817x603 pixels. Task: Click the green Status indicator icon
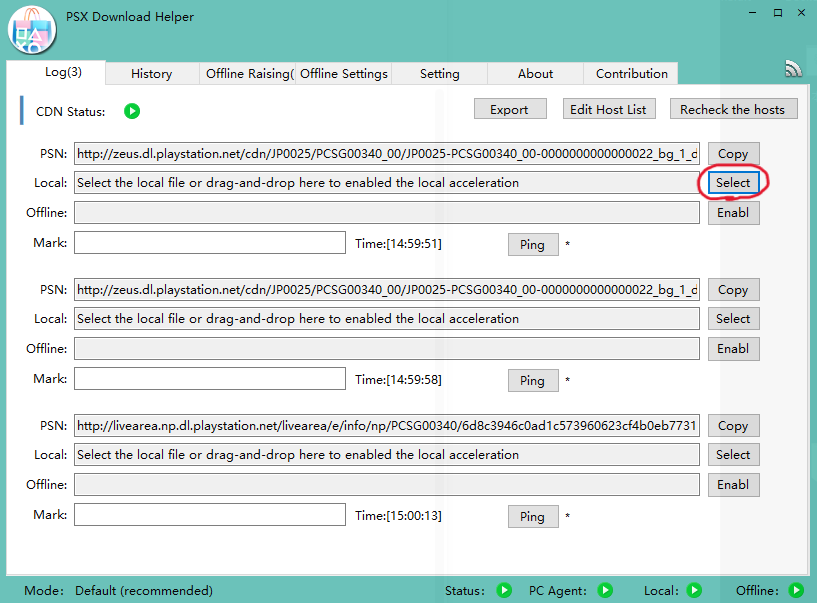(504, 590)
